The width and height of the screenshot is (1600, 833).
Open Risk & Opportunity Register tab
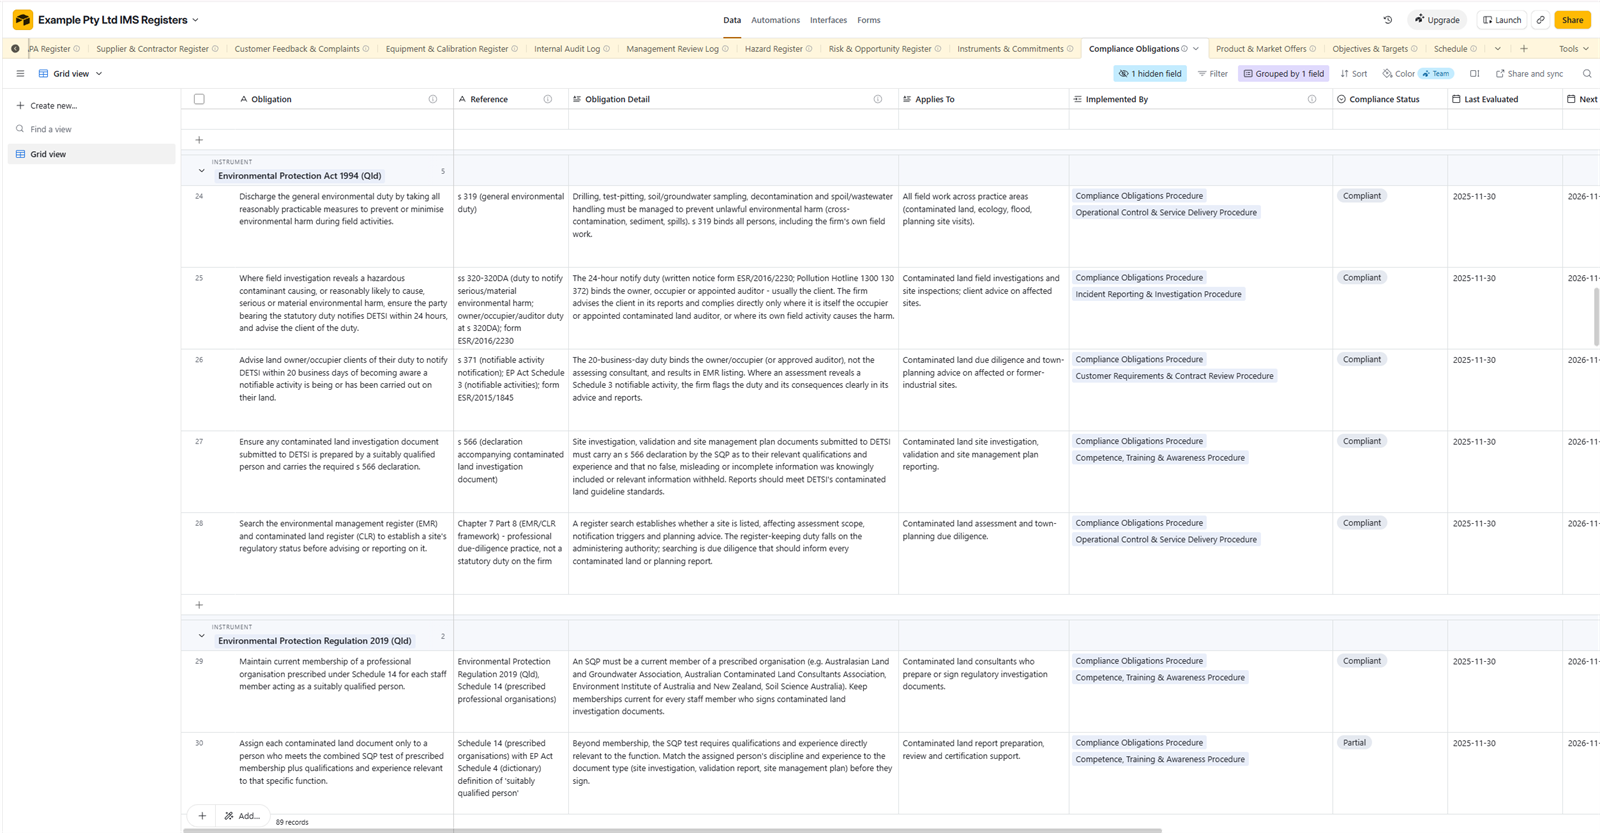tap(880, 49)
